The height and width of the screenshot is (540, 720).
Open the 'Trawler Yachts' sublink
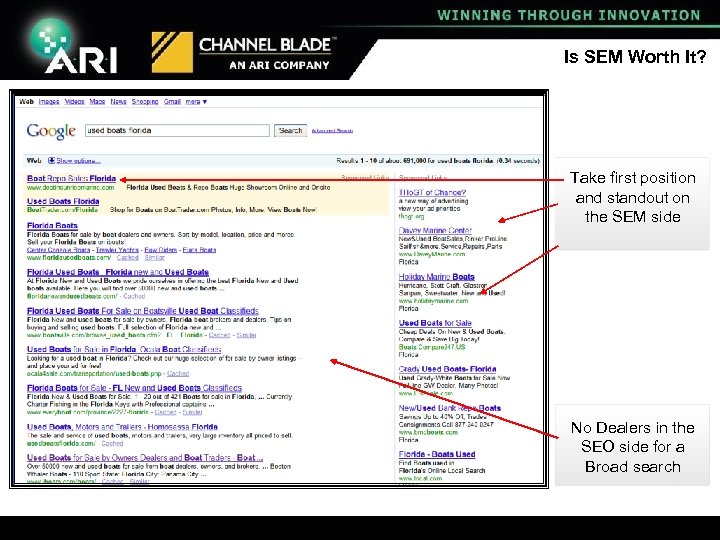[117, 250]
